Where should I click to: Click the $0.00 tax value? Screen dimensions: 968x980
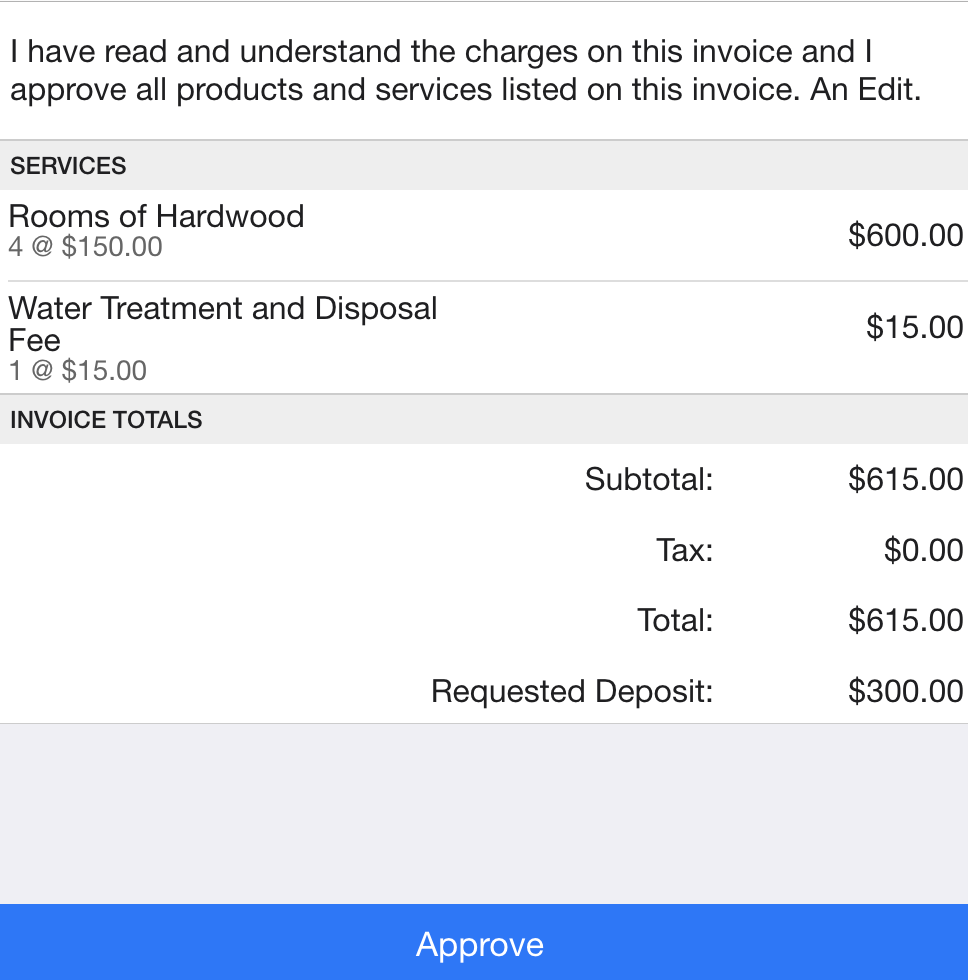pos(923,550)
